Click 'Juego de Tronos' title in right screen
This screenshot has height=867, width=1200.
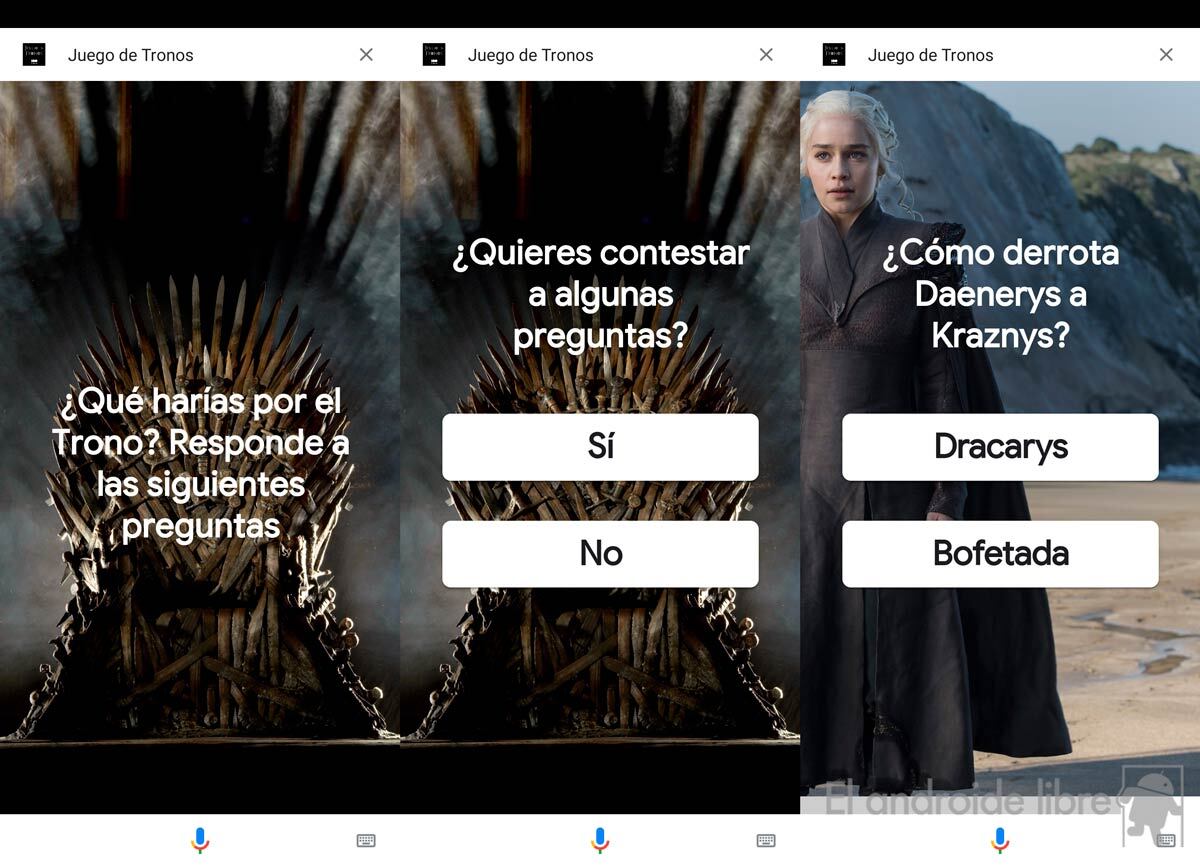tap(931, 55)
